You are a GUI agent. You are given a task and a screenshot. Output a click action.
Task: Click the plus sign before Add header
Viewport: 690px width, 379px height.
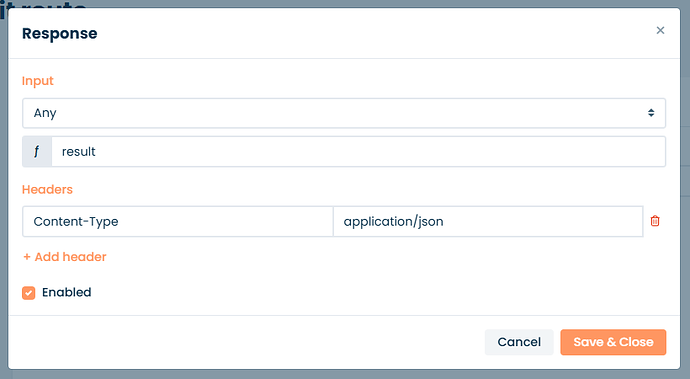tap(27, 257)
